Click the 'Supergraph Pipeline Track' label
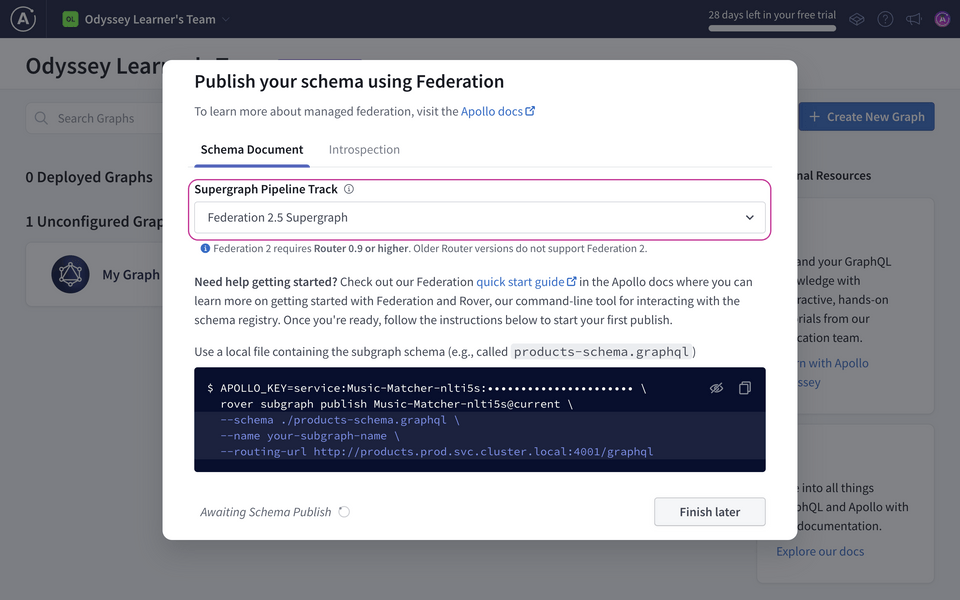Image resolution: width=960 pixels, height=600 pixels. (x=266, y=189)
